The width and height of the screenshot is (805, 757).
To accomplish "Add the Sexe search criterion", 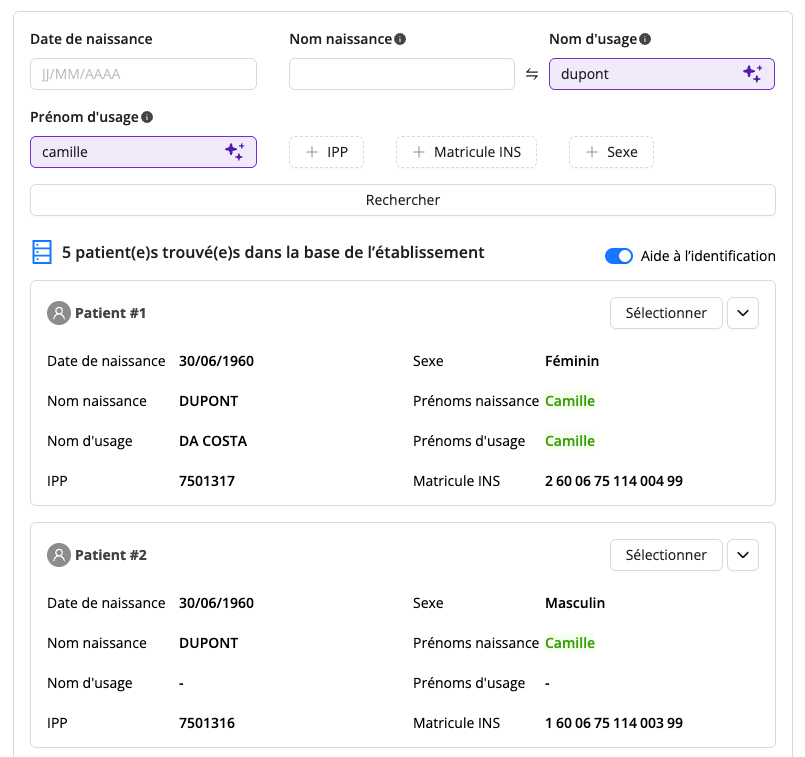I will [x=611, y=152].
